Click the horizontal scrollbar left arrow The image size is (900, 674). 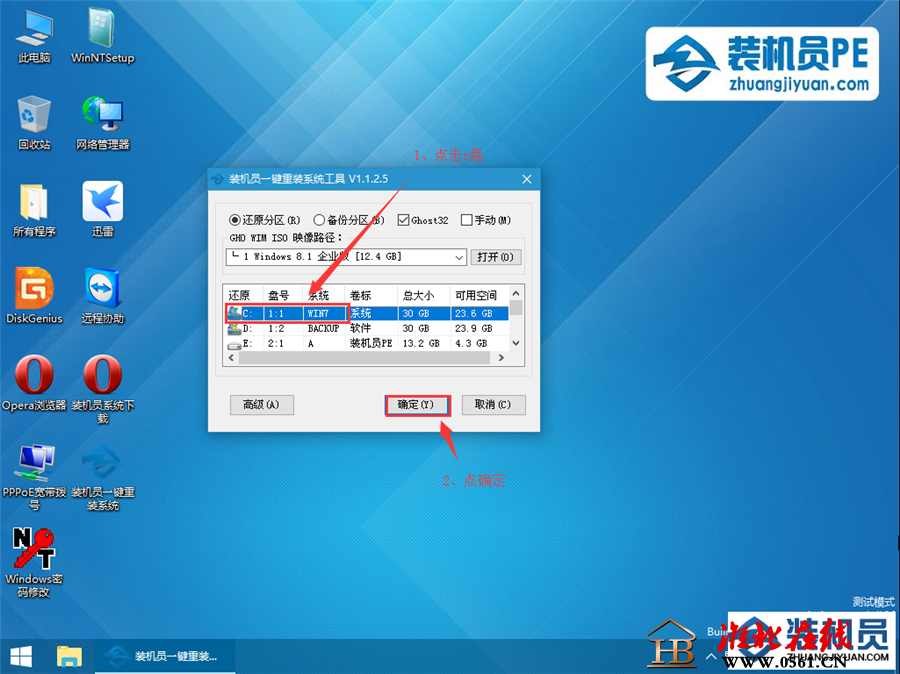point(231,358)
